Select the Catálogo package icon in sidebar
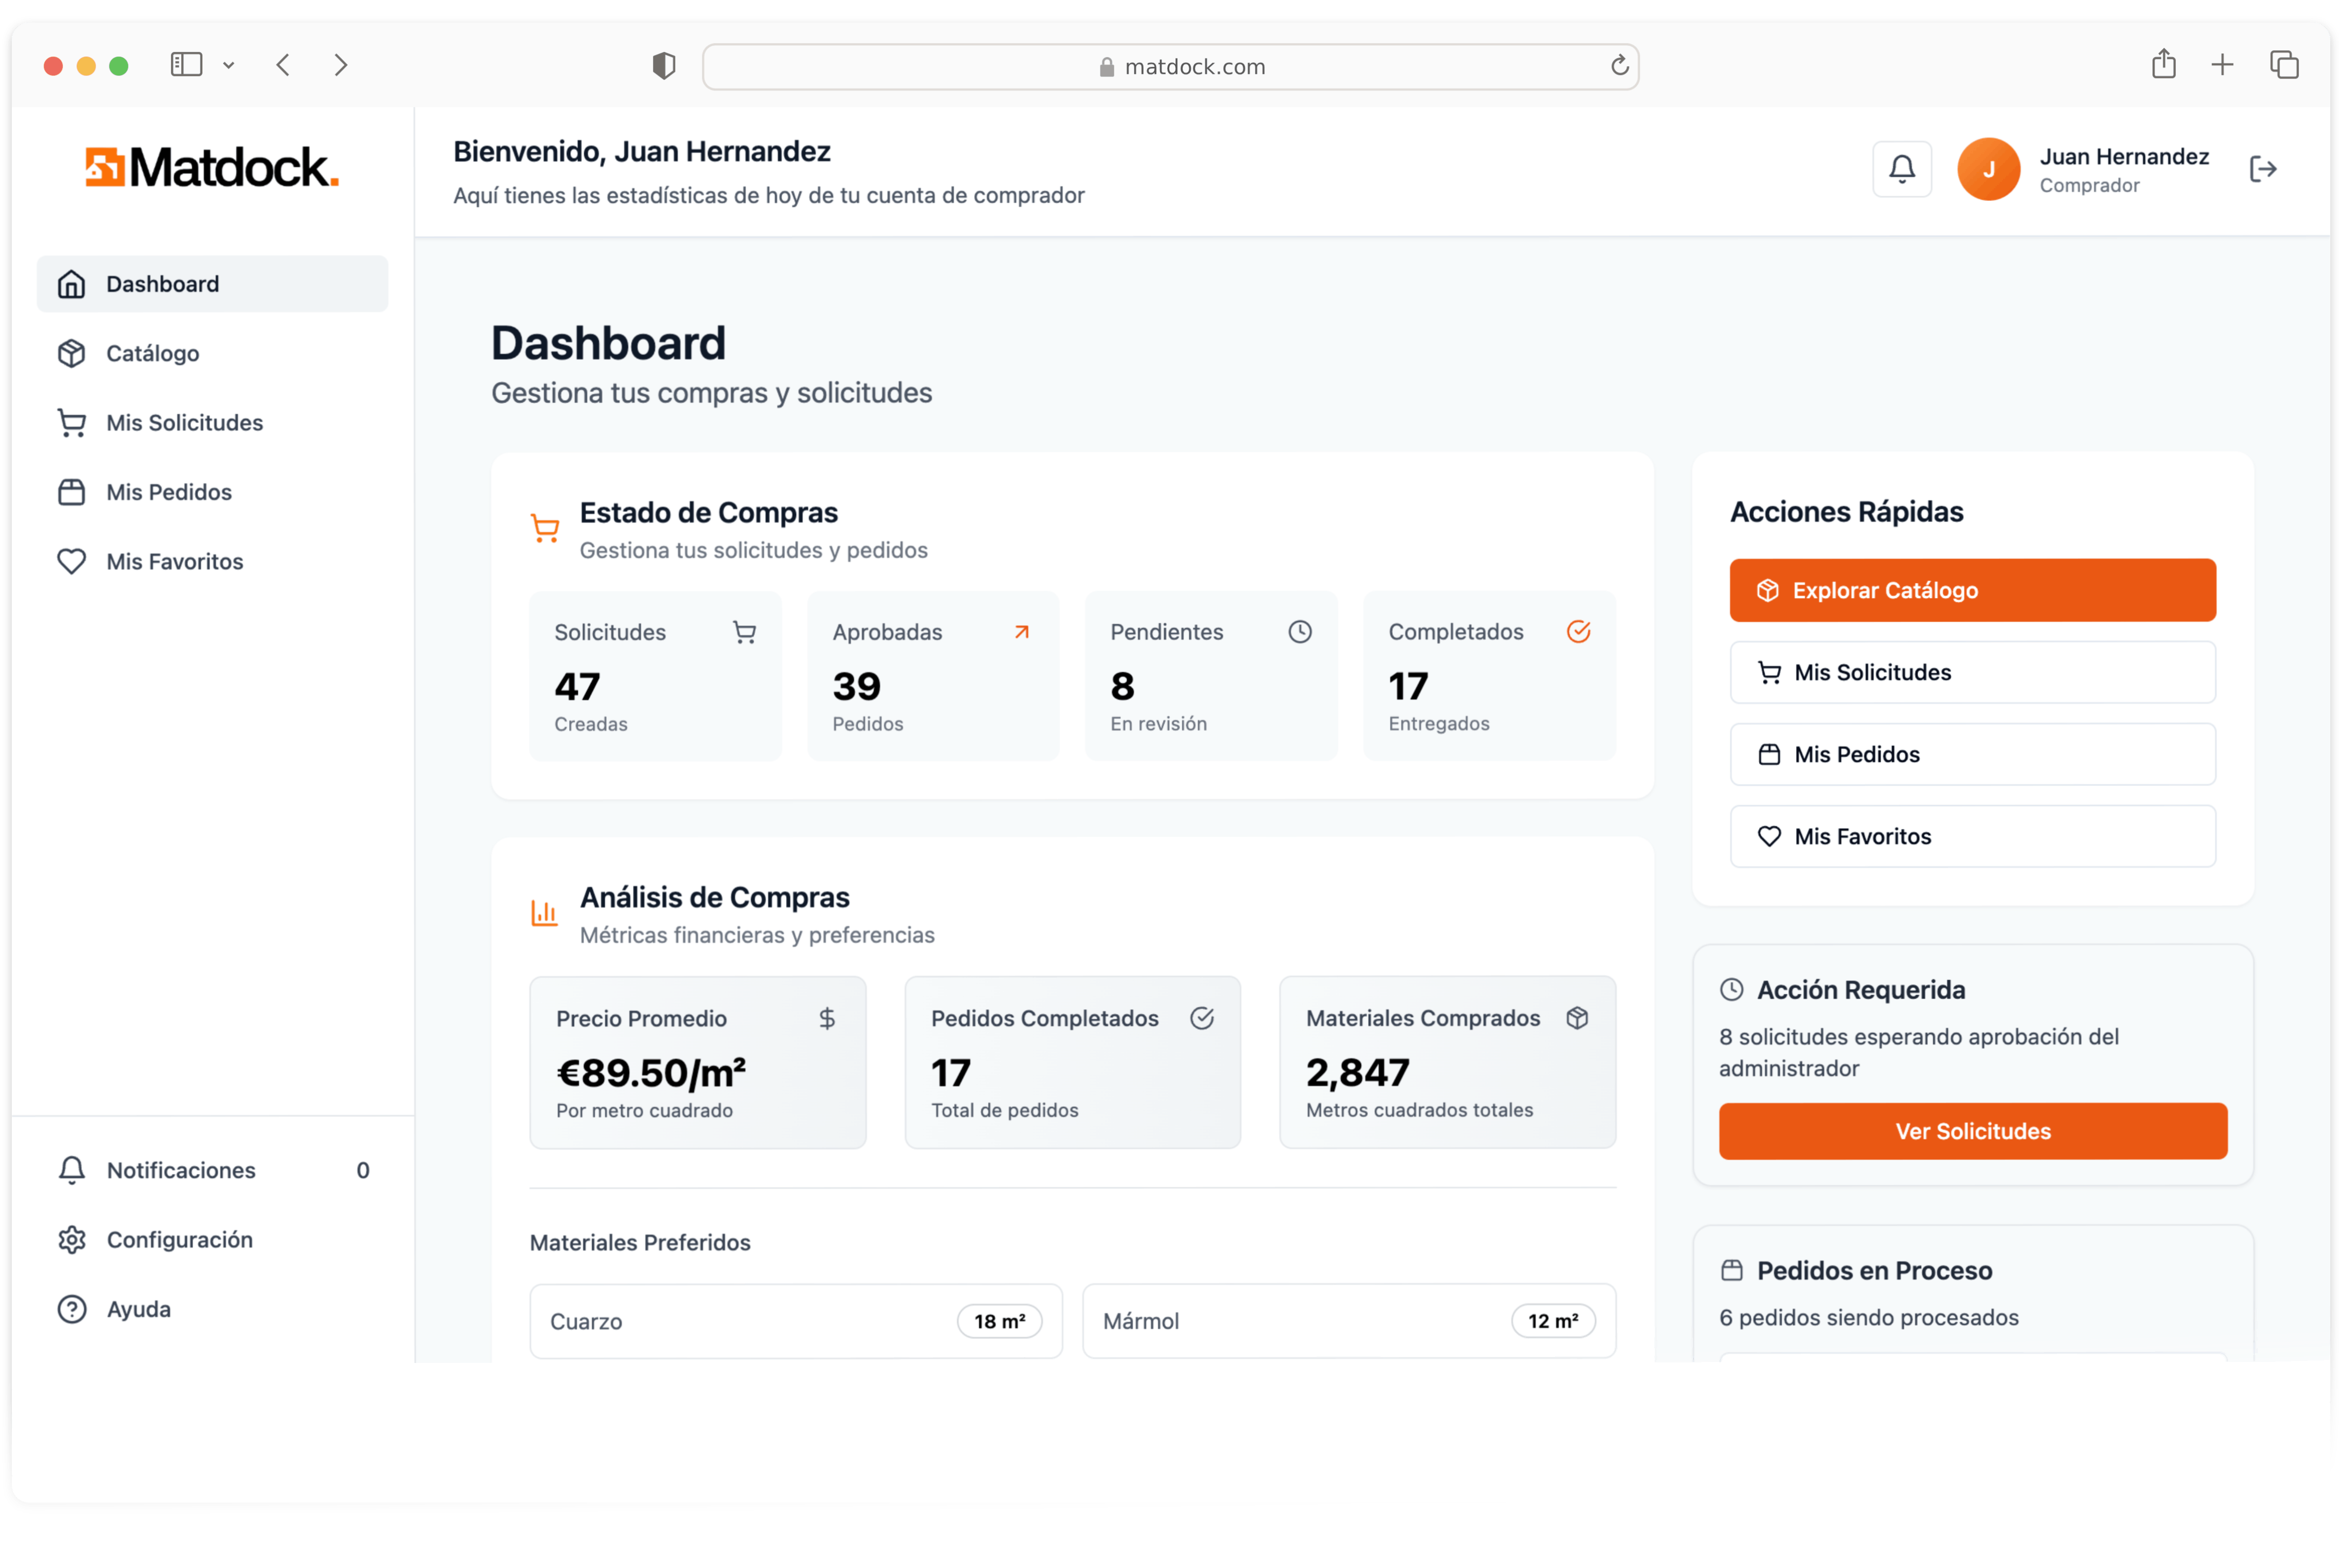Screen dimensions: 2339x1568 point(71,353)
